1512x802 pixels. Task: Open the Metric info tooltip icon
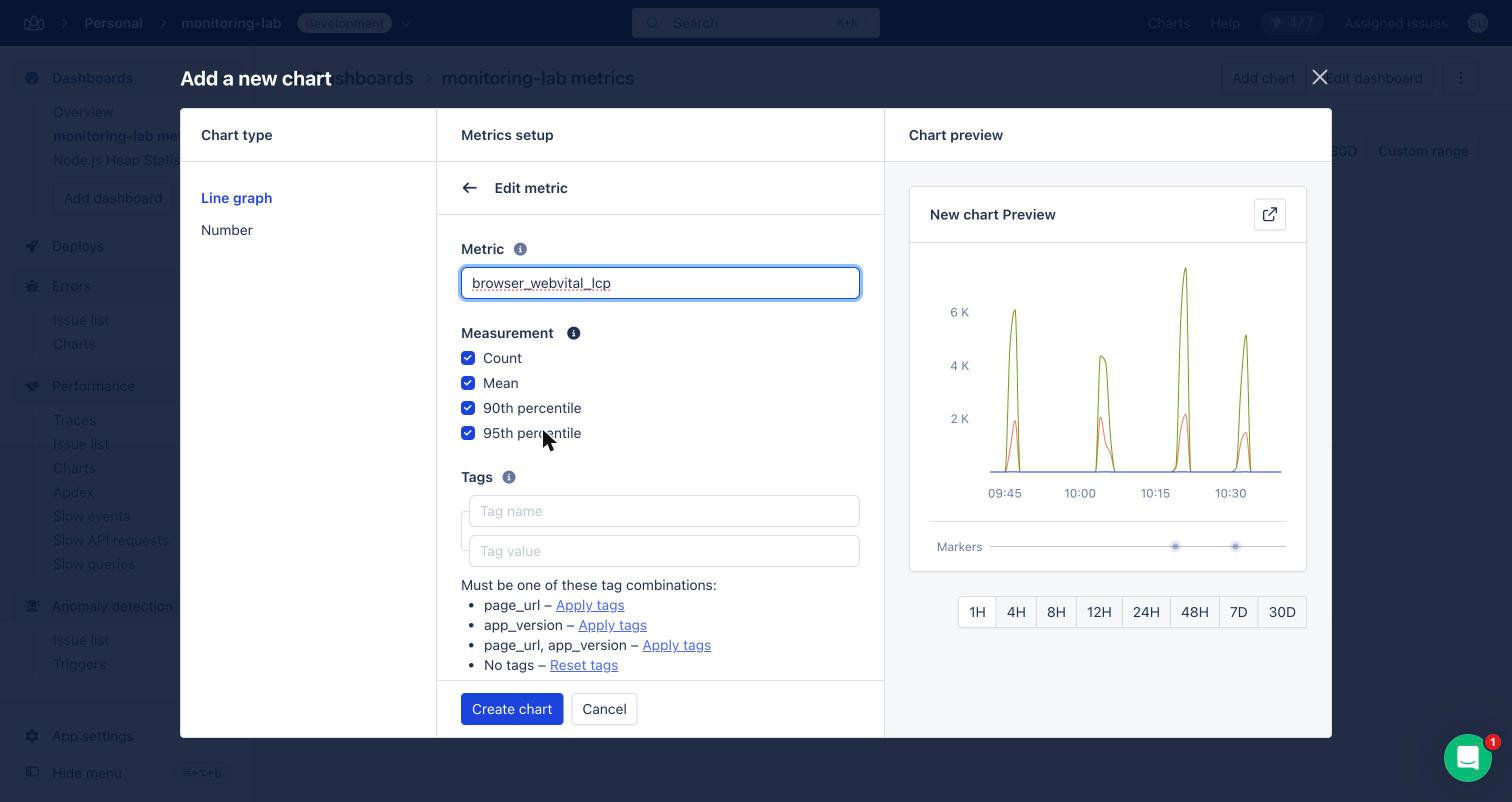pyautogui.click(x=520, y=249)
